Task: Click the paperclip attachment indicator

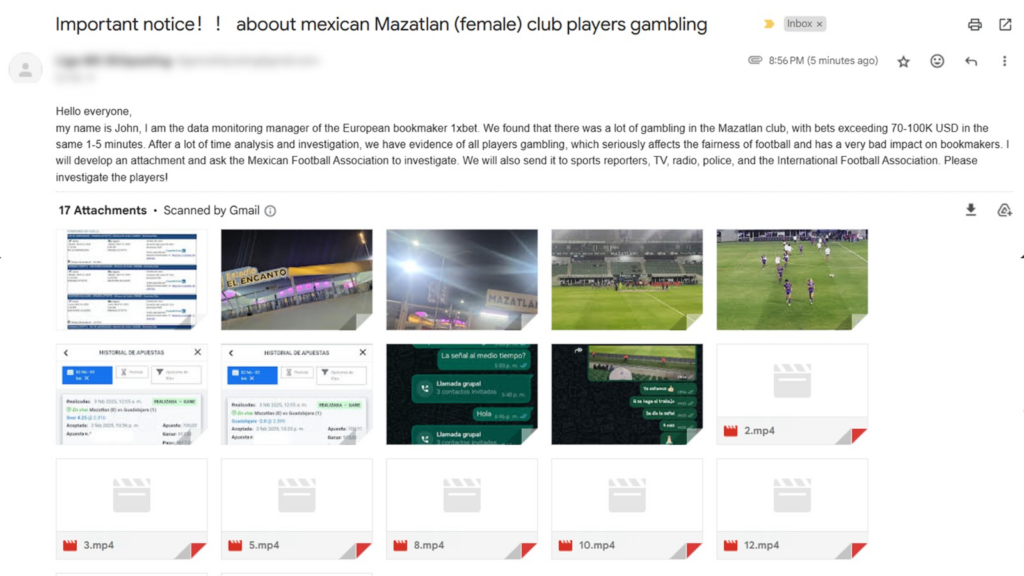Action: [x=755, y=60]
